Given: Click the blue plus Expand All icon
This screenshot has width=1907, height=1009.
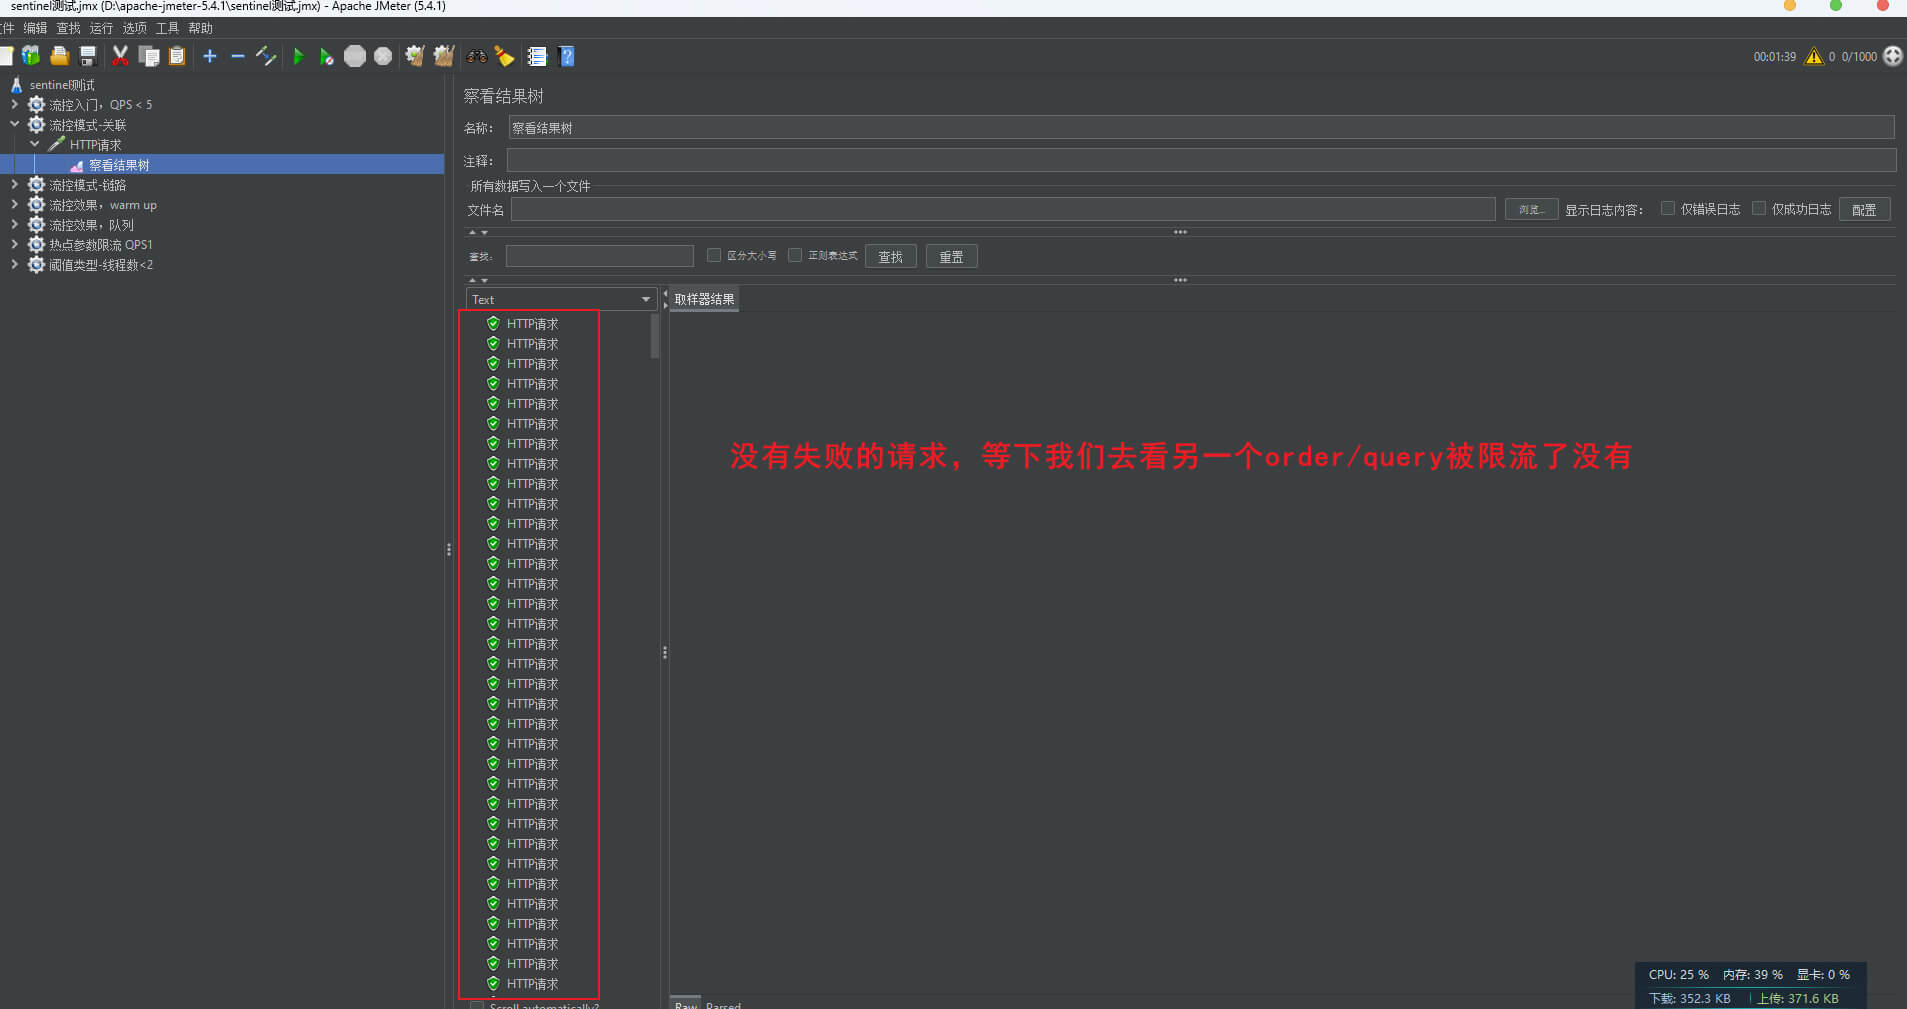Looking at the screenshot, I should click(x=210, y=56).
